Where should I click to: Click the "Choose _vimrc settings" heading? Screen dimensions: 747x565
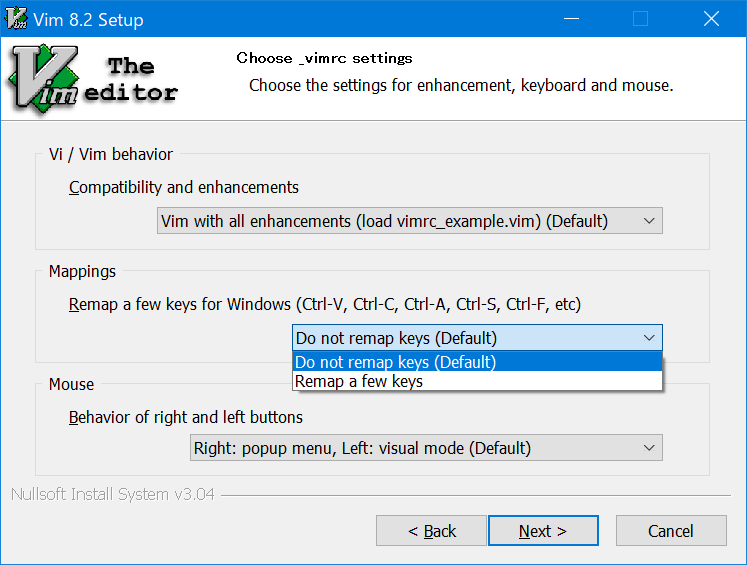(x=324, y=58)
